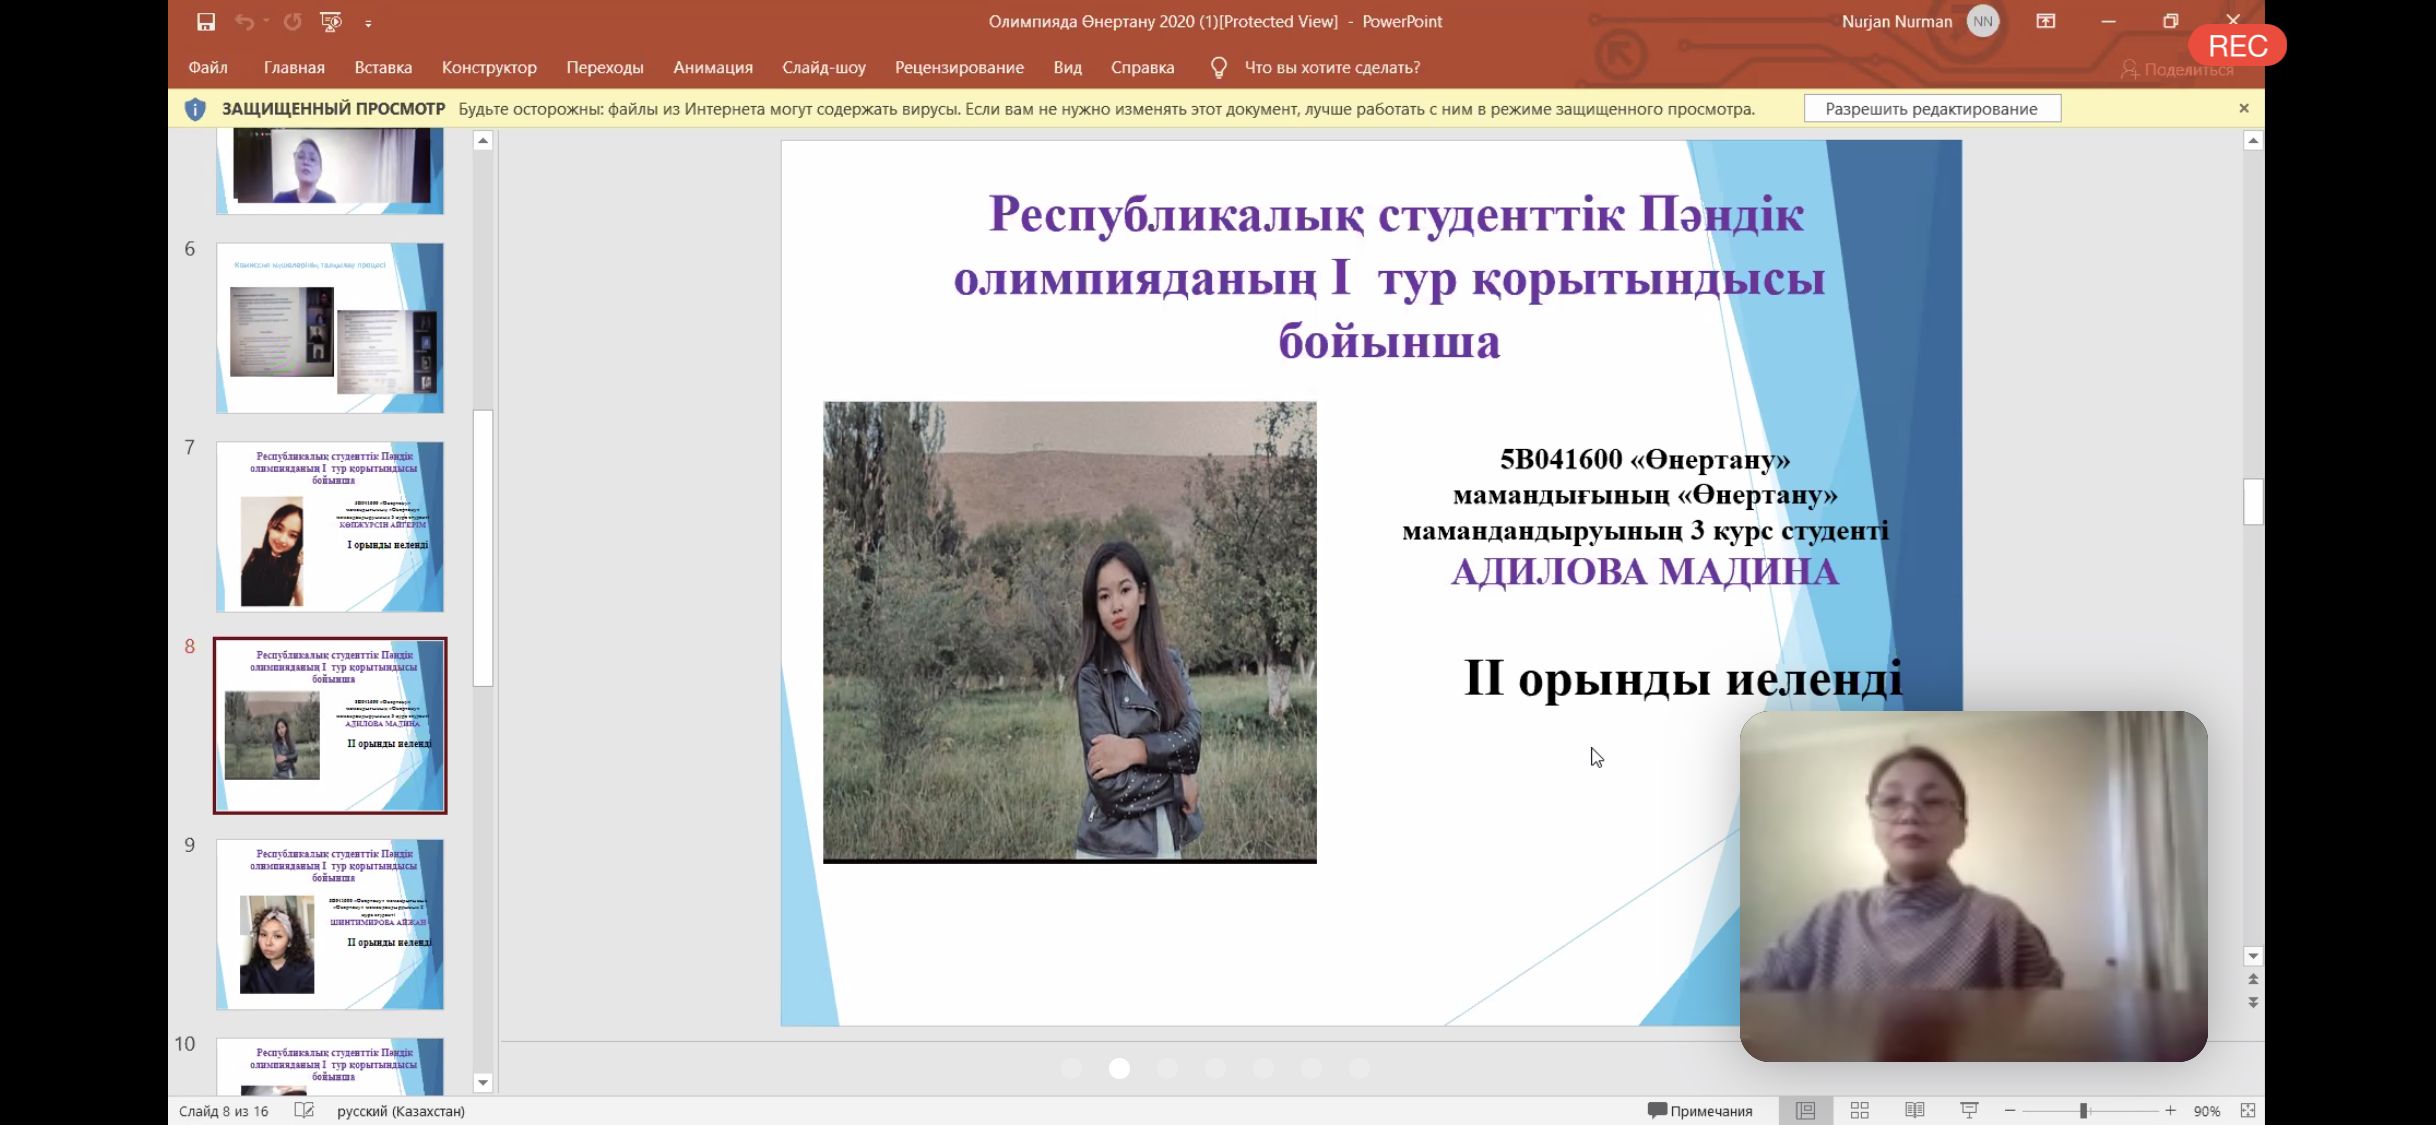
Task: Select partially visible slide 5 thumbnail
Action: pyautogui.click(x=330, y=171)
